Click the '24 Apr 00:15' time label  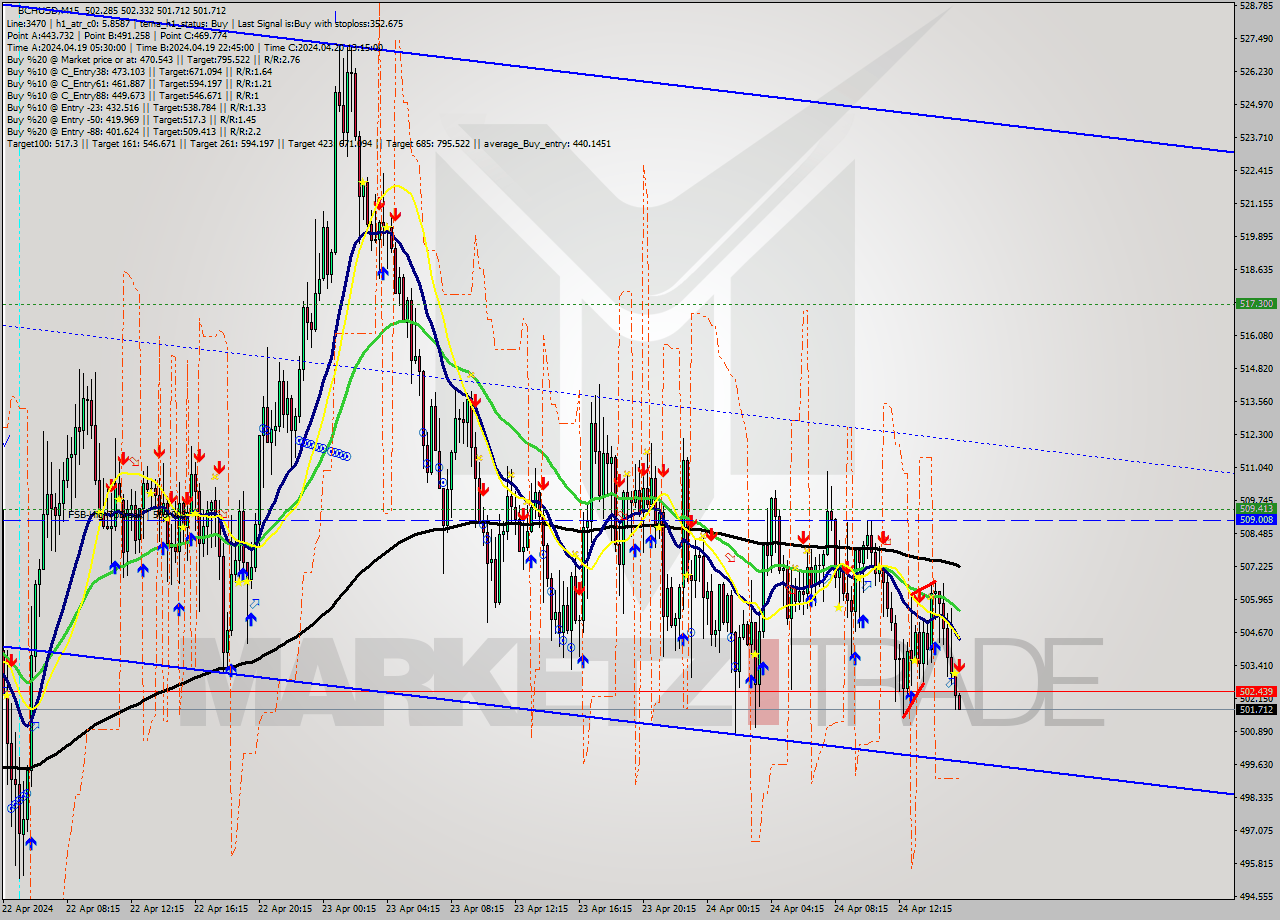pyautogui.click(x=733, y=909)
